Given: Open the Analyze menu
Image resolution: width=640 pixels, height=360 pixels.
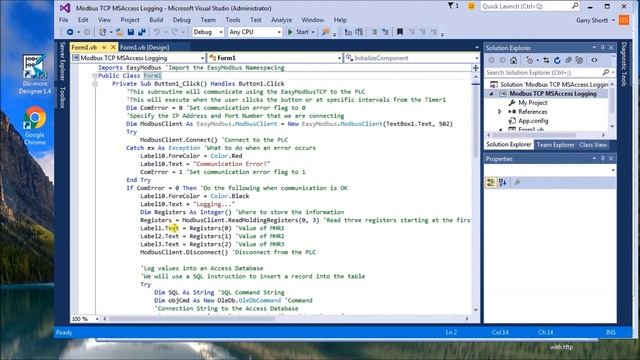Looking at the screenshot, I should [x=282, y=20].
